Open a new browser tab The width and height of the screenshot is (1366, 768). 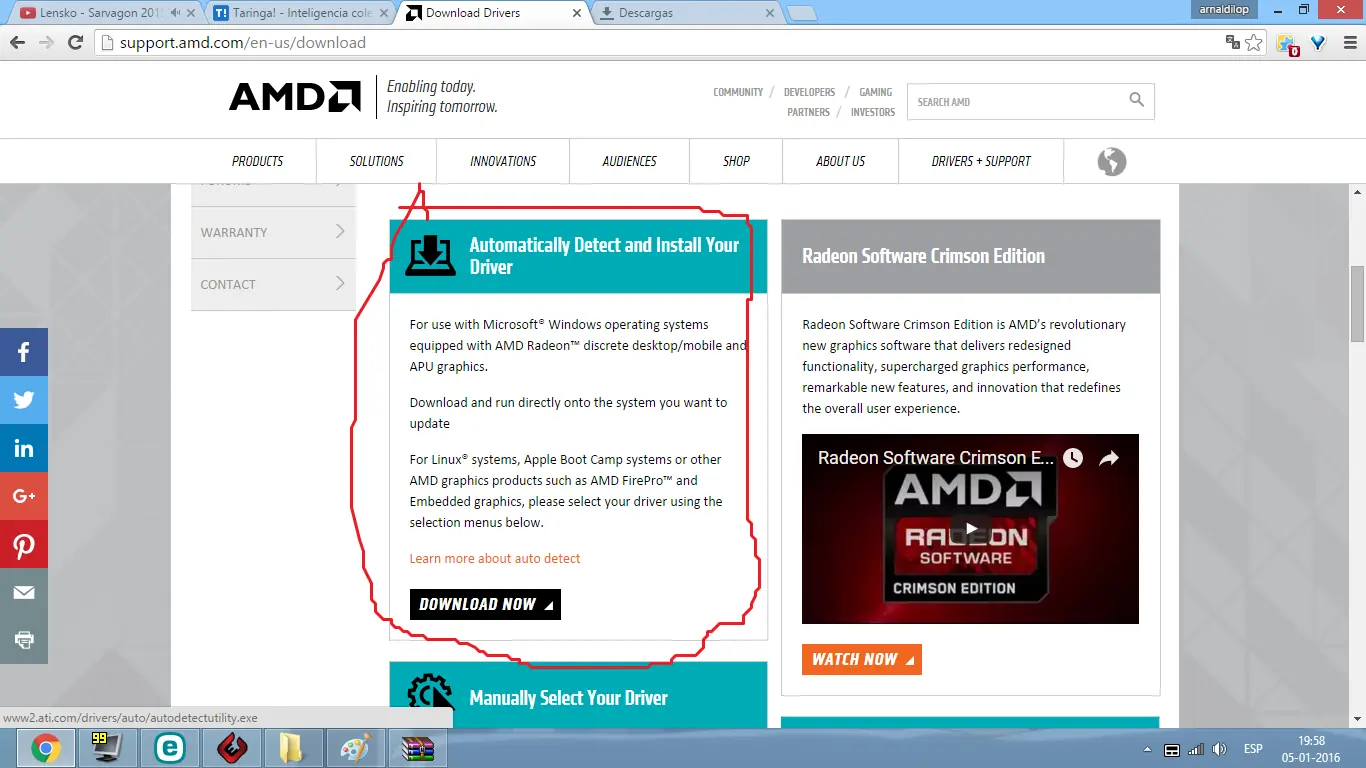802,13
